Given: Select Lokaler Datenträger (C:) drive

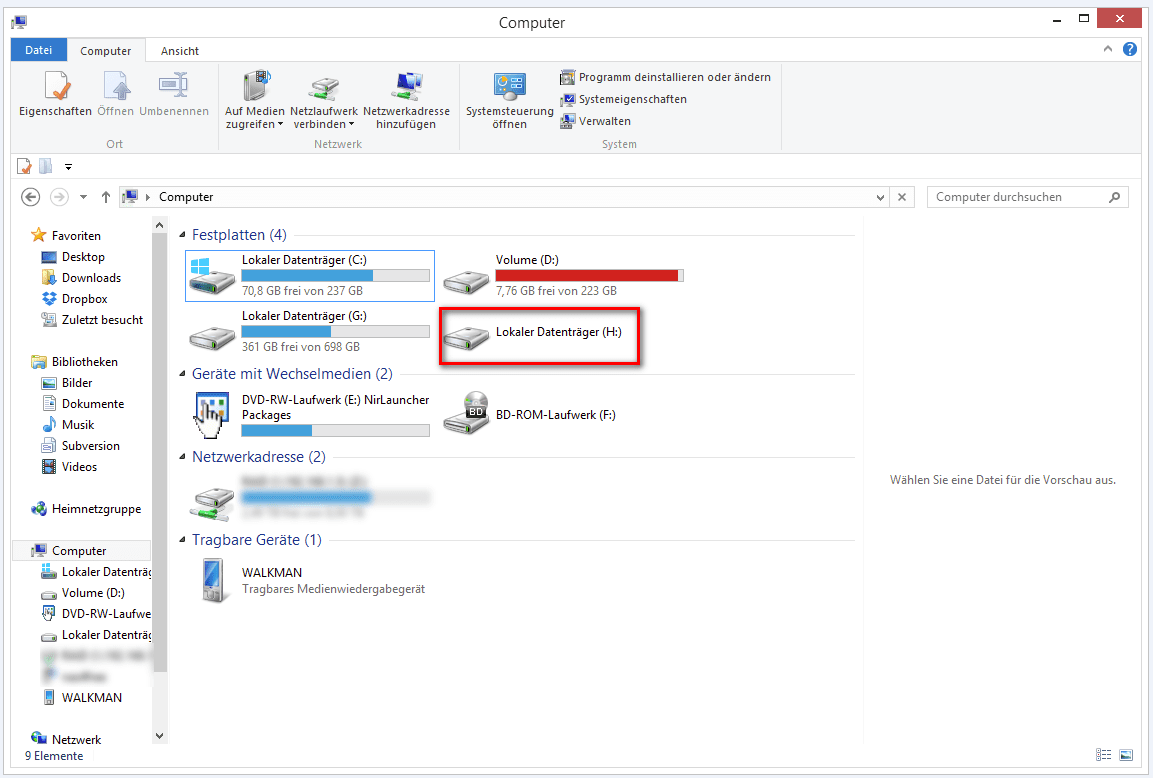Looking at the screenshot, I should 310,276.
